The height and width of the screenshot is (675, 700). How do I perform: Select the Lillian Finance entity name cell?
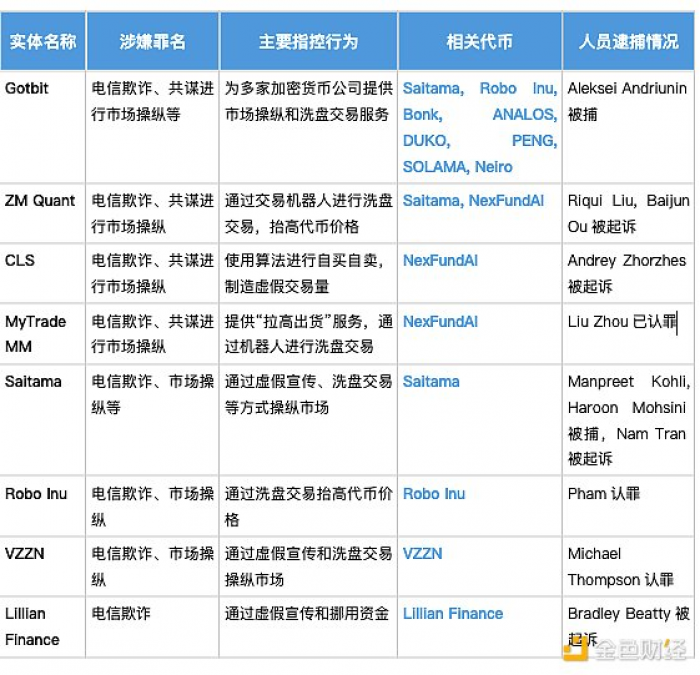point(43,627)
